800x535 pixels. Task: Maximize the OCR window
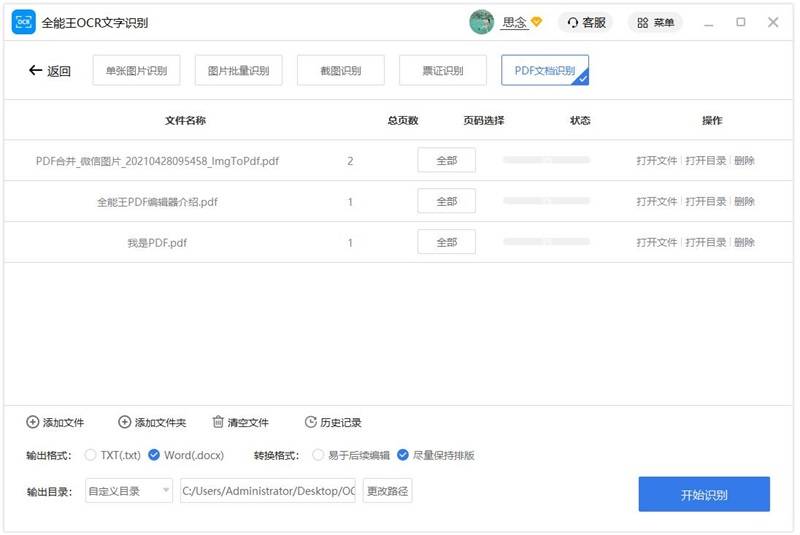pyautogui.click(x=741, y=22)
